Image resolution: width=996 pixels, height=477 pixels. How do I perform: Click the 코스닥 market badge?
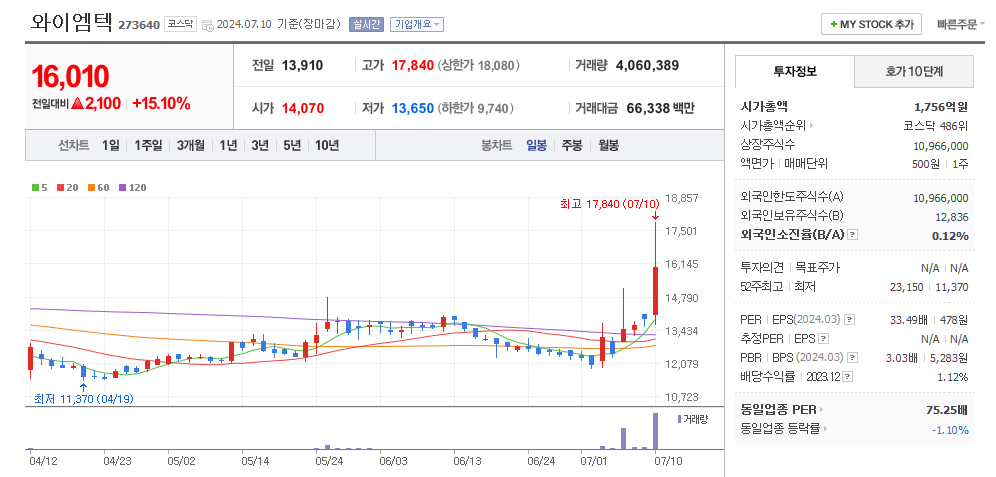[x=180, y=24]
